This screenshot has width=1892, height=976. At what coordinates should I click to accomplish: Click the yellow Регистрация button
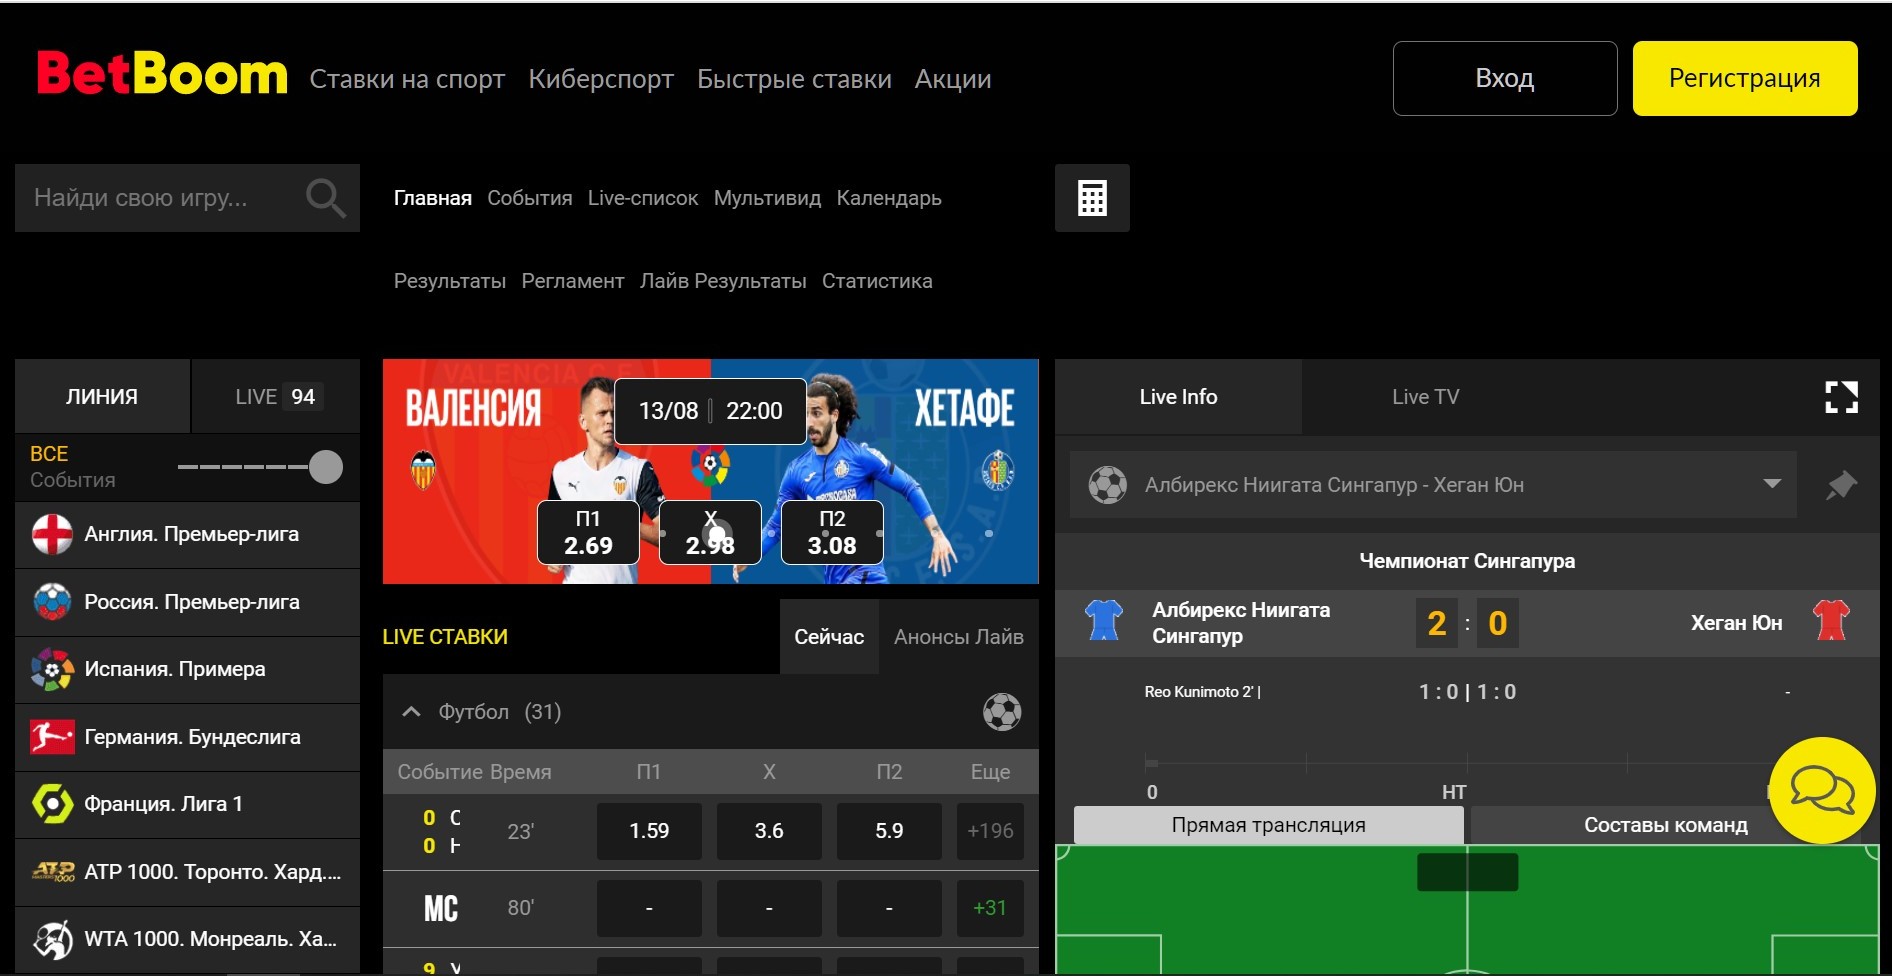[x=1745, y=78]
